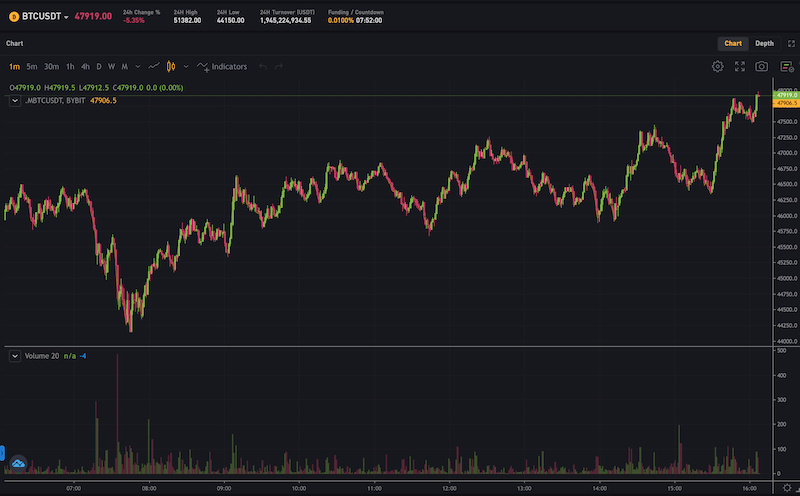Click the Volume 20 indicator title

pyautogui.click(x=42, y=356)
